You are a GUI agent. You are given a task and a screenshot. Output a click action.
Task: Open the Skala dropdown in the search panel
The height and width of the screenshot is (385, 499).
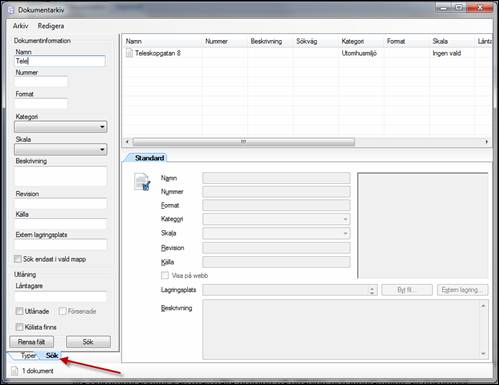pyautogui.click(x=61, y=149)
